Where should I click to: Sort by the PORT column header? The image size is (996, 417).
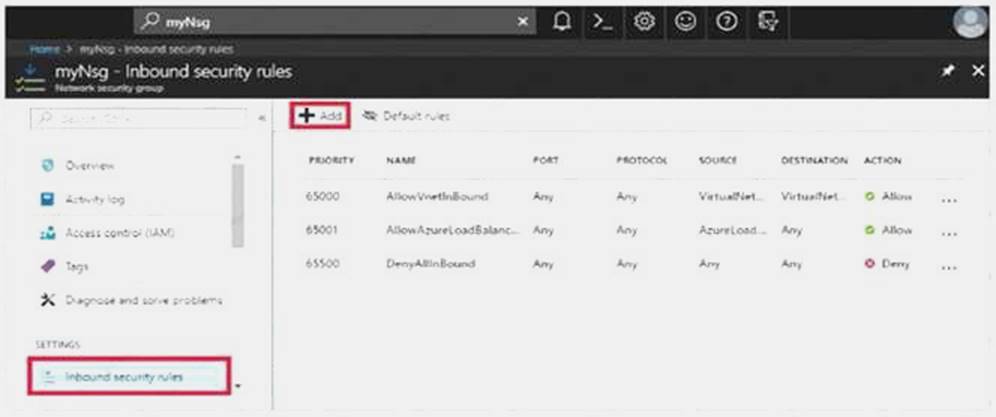tap(546, 161)
